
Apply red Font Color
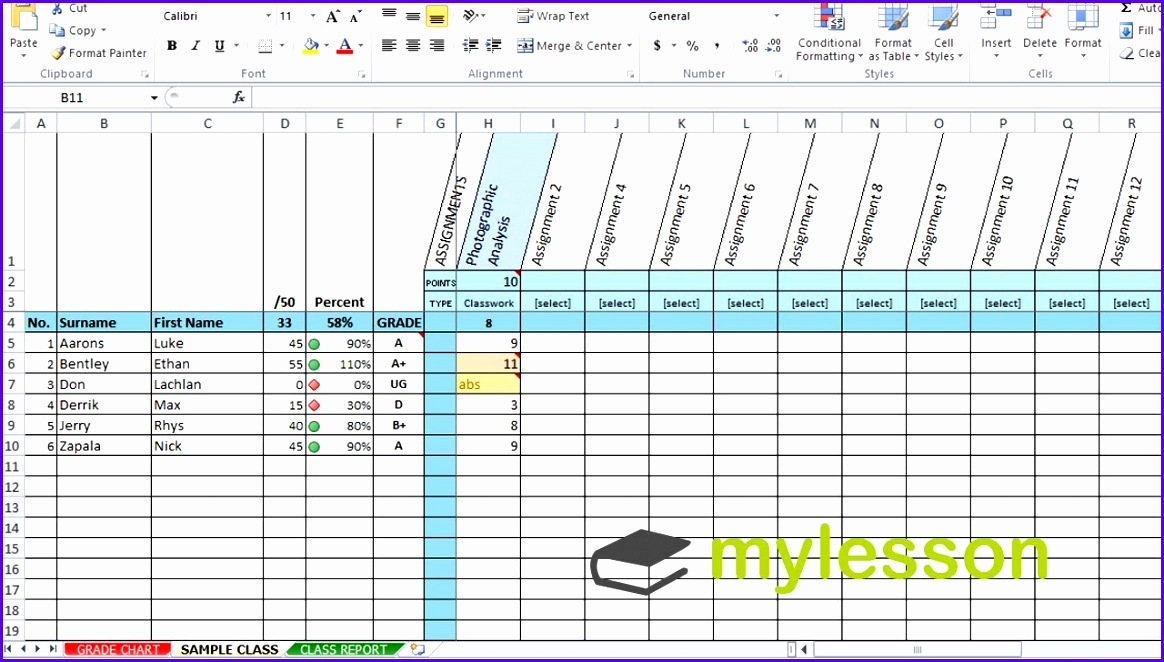tap(344, 46)
